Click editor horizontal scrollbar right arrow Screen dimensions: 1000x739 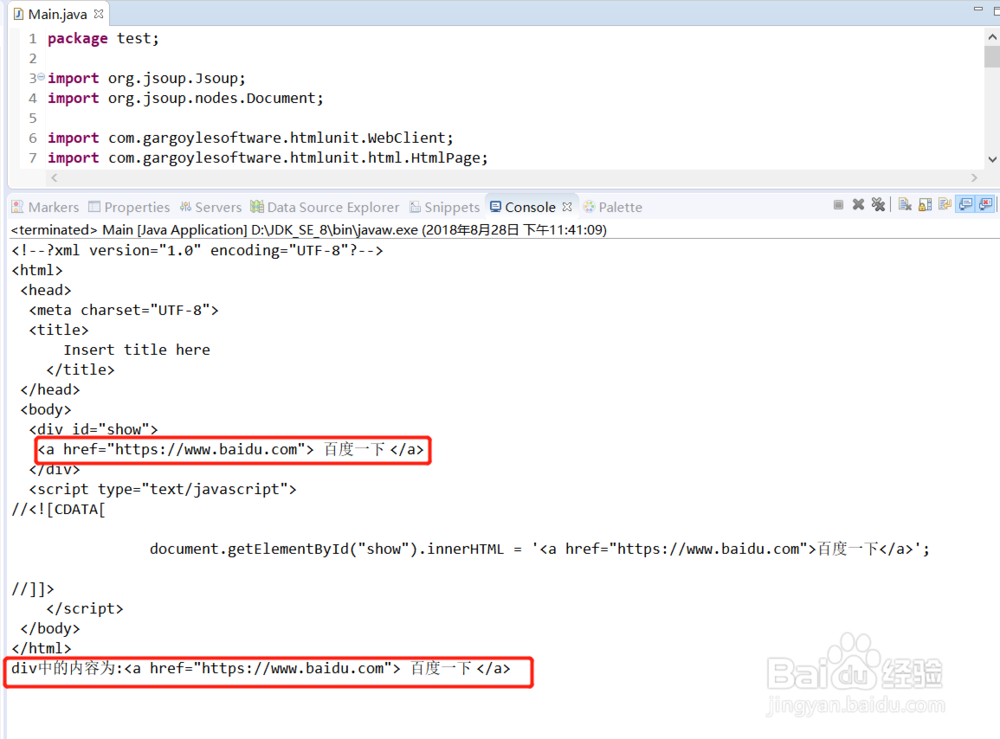974,178
